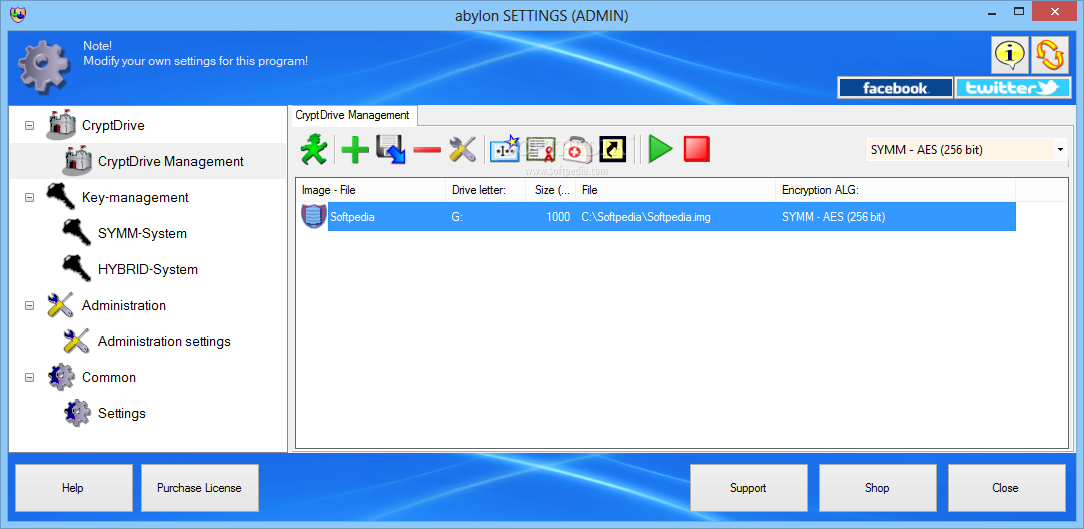The width and height of the screenshot is (1084, 529).
Task: Click the green play mount drive button
Action: (660, 149)
